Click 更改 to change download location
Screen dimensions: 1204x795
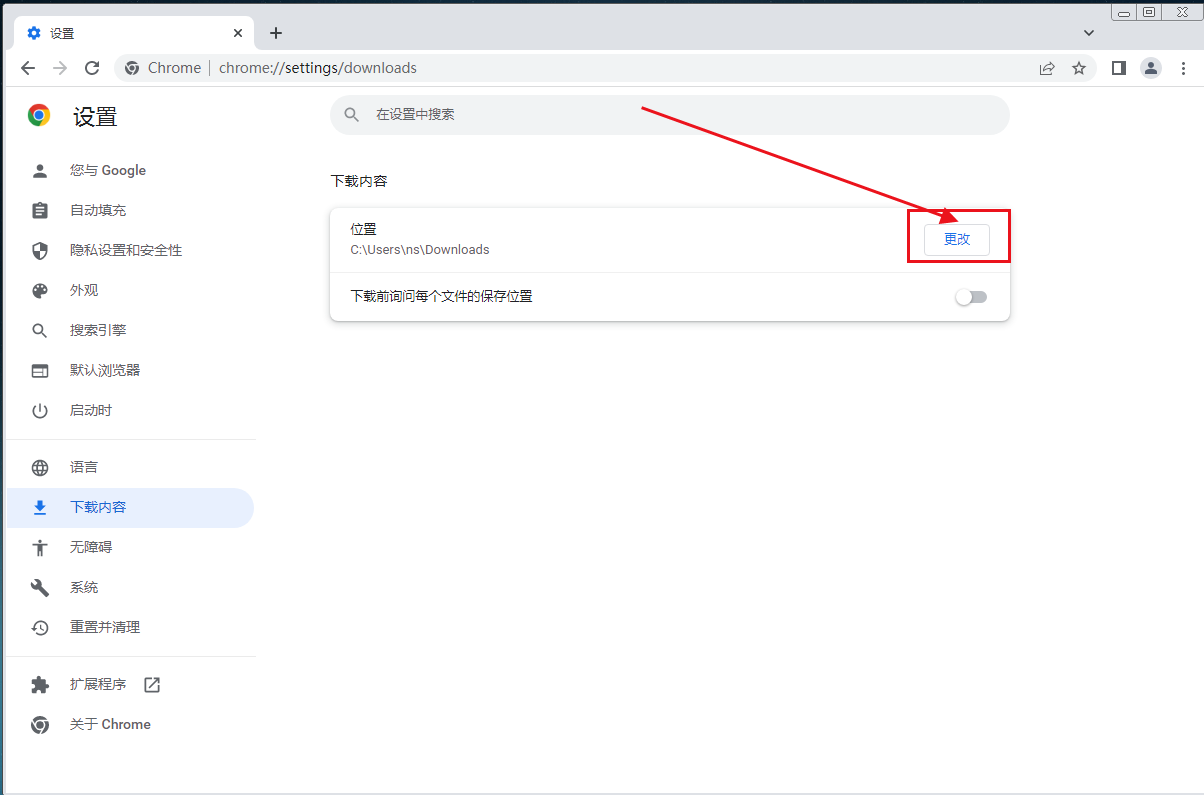tap(957, 239)
